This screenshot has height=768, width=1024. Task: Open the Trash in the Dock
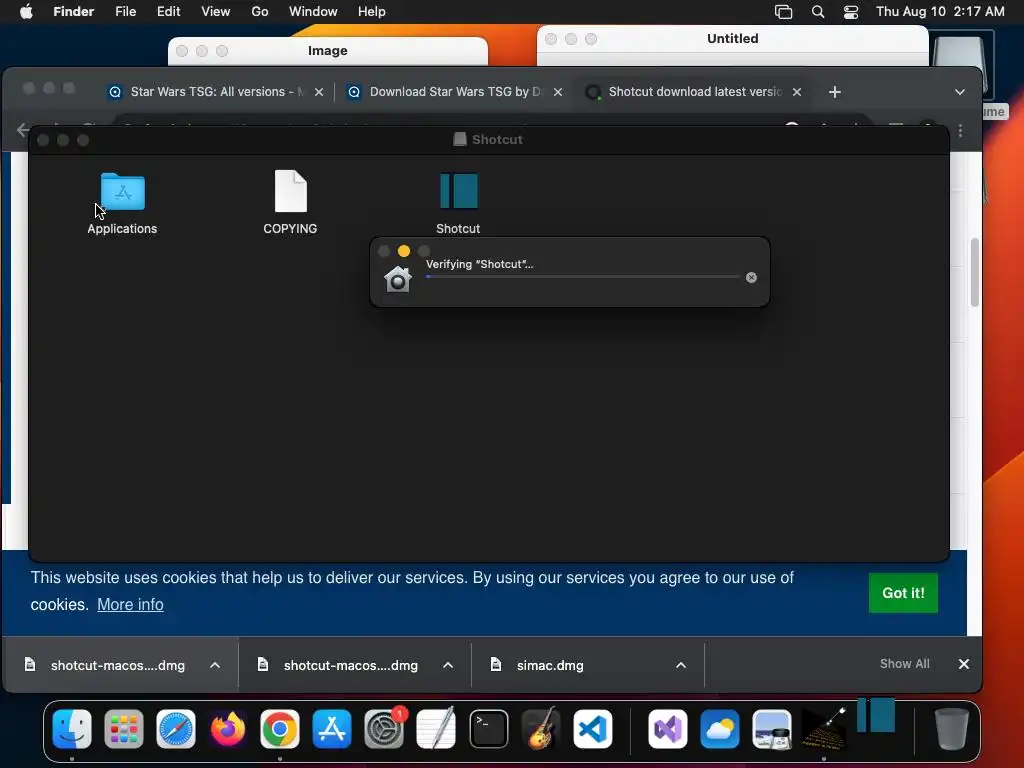pos(952,728)
